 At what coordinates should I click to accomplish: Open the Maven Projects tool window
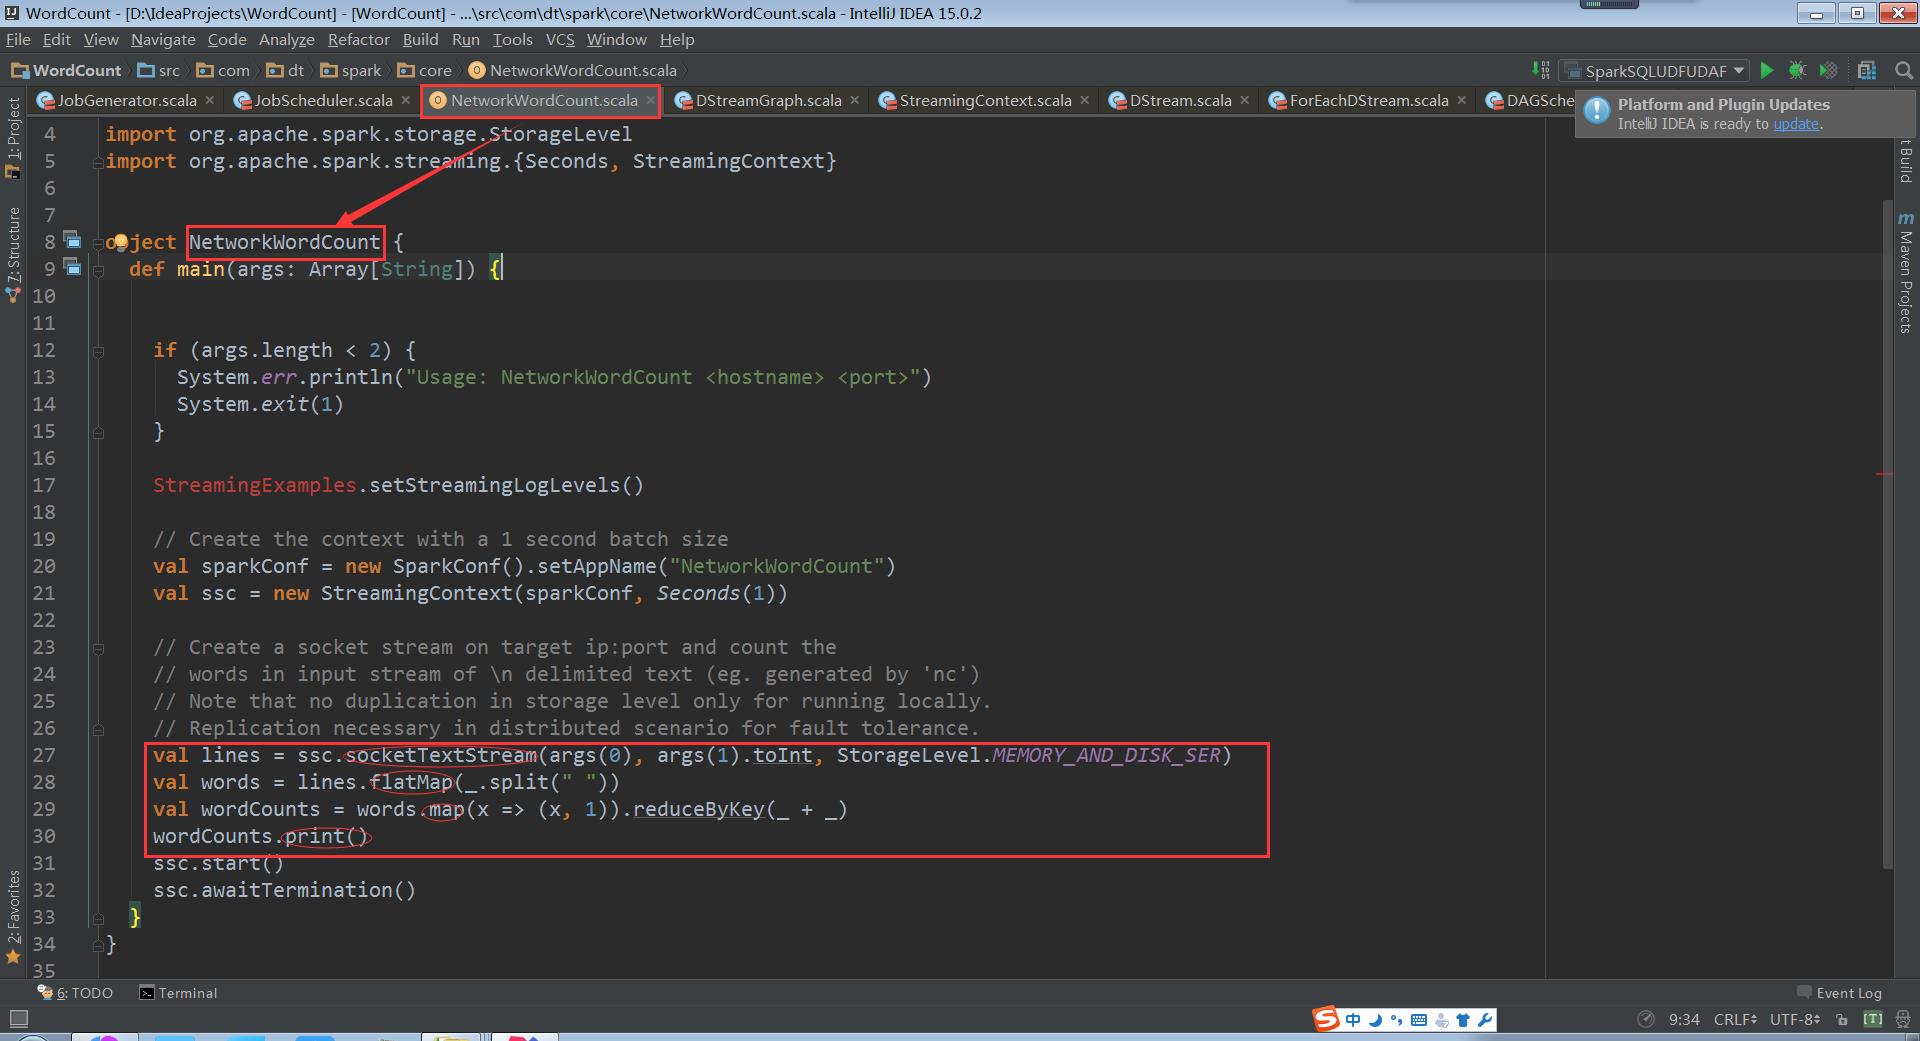click(1905, 272)
